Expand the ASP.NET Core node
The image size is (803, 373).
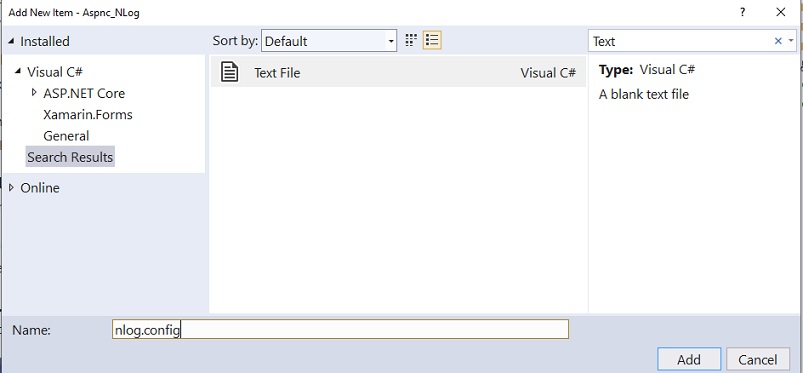34,93
